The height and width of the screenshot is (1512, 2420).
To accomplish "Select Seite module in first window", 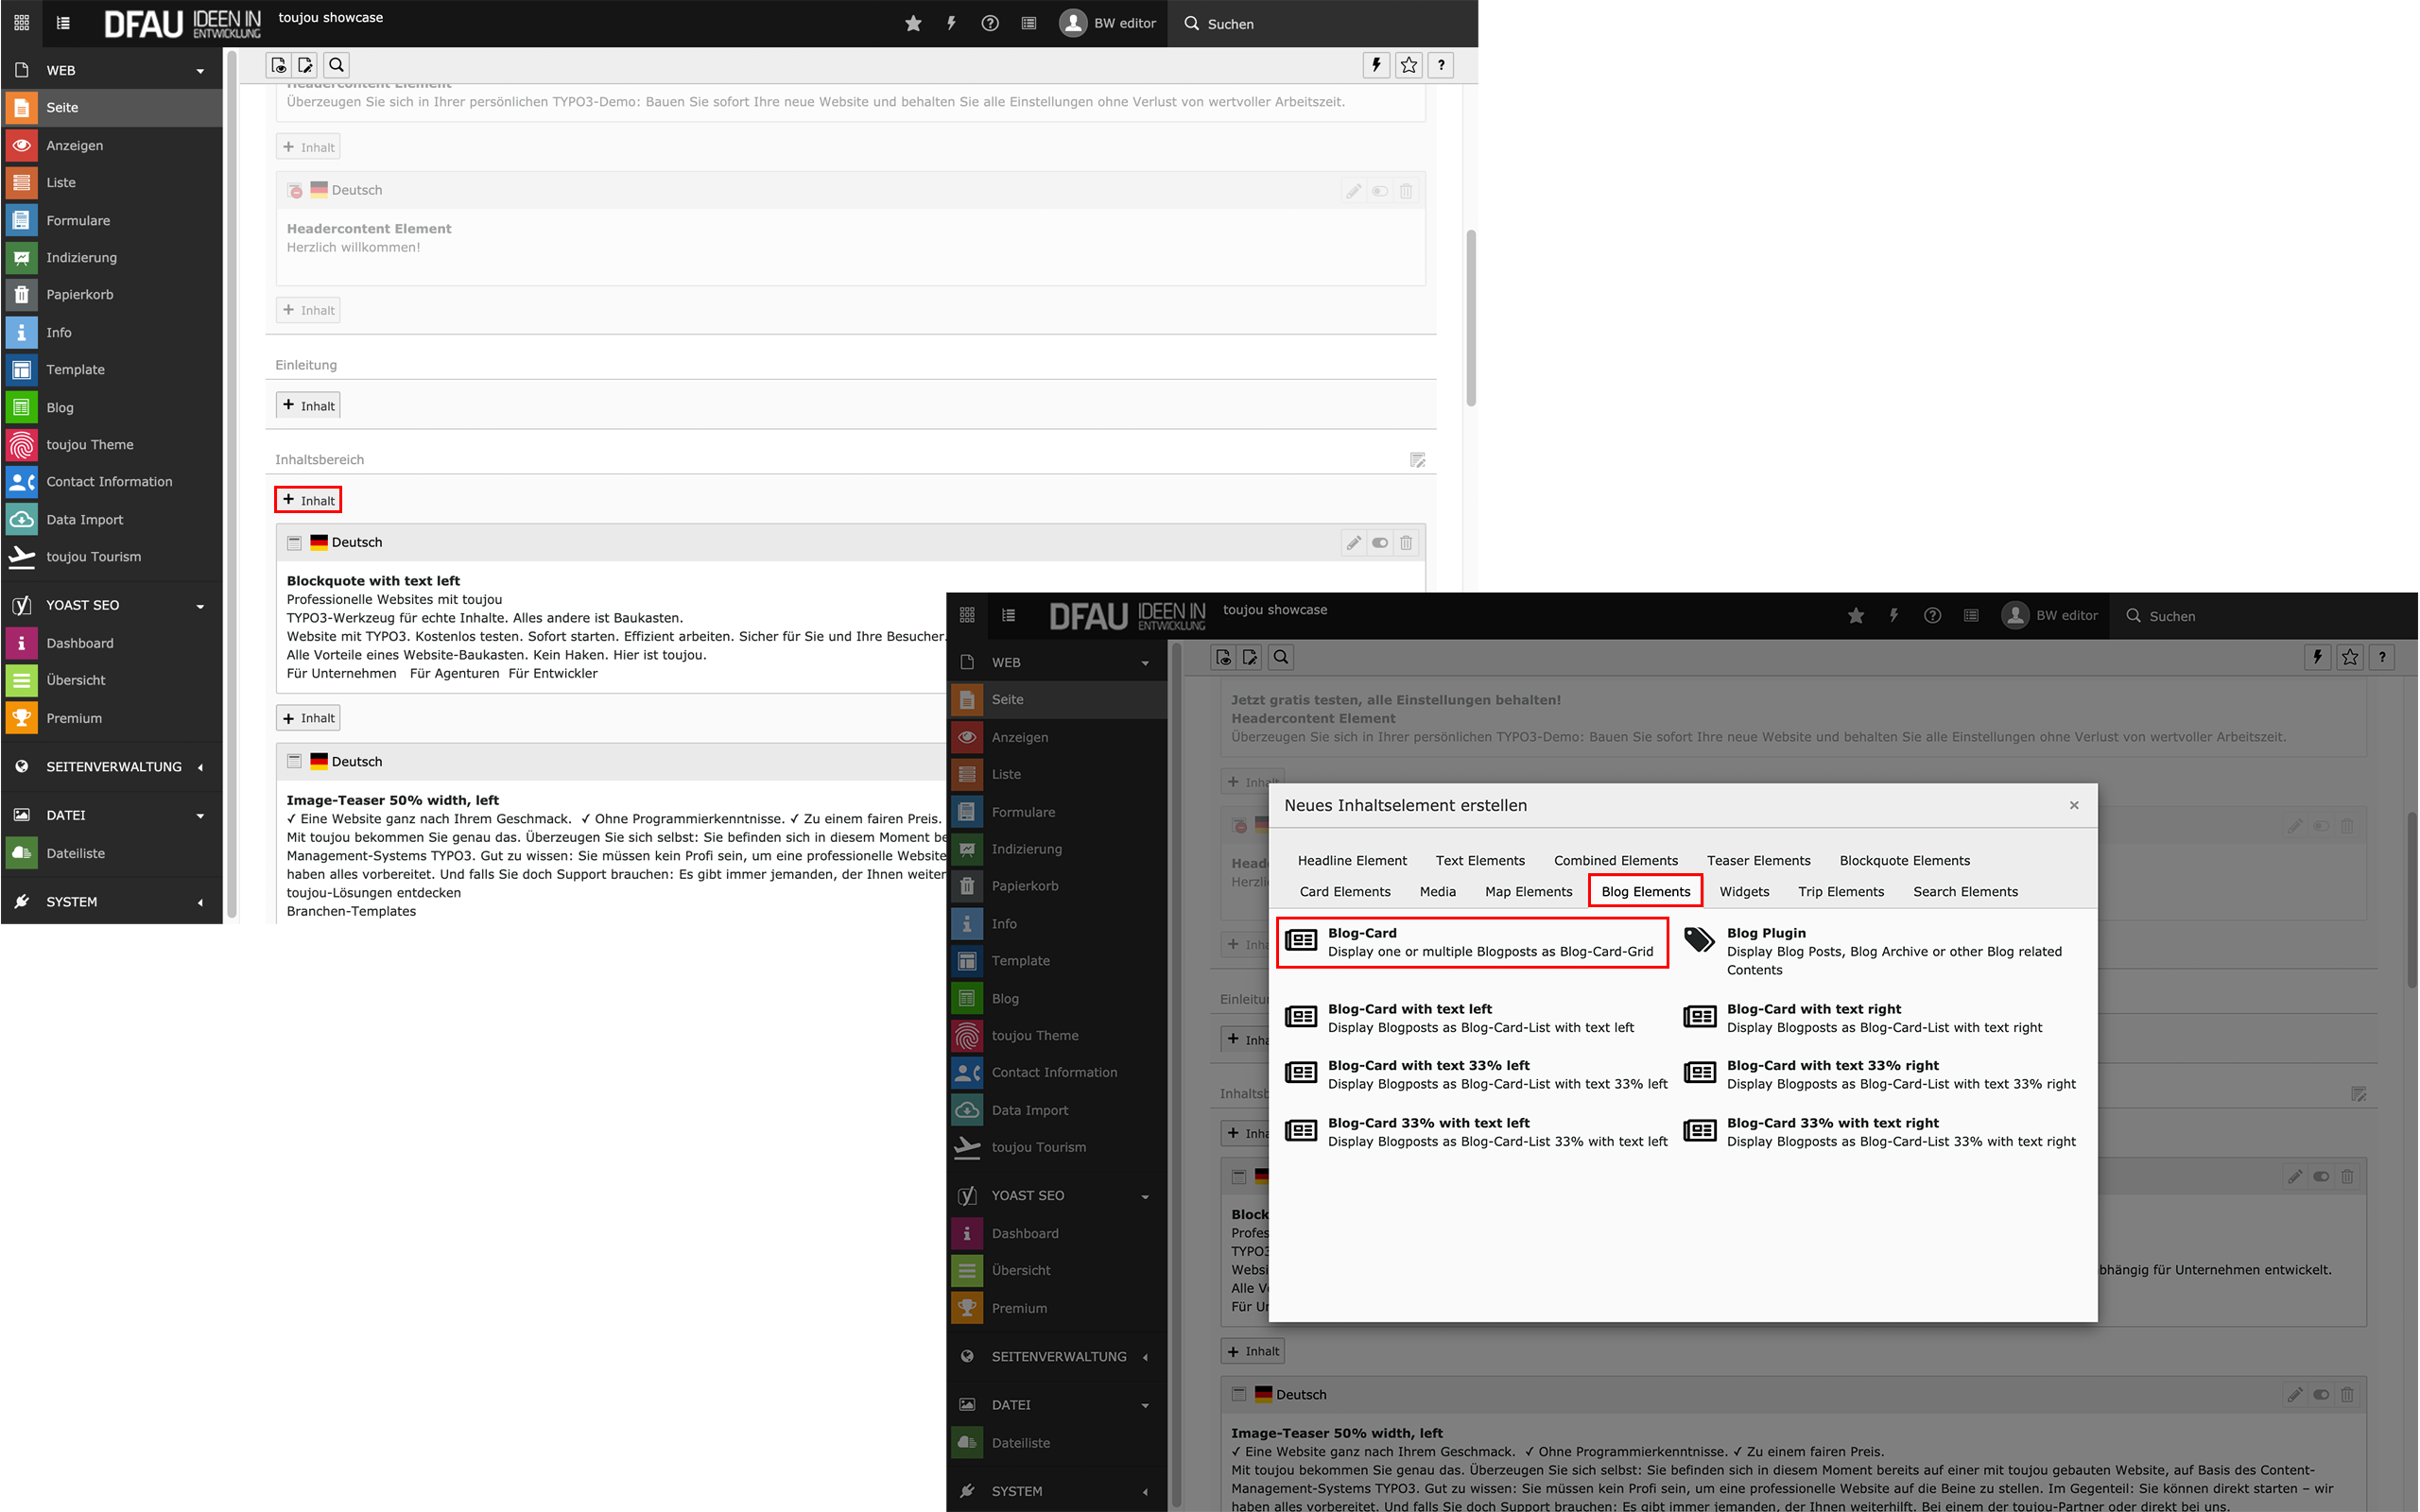I will click(x=112, y=107).
